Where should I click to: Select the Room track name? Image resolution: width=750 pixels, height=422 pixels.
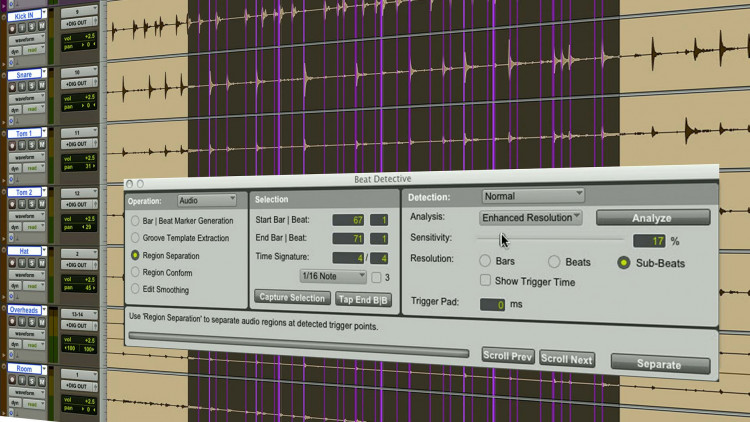pos(24,369)
